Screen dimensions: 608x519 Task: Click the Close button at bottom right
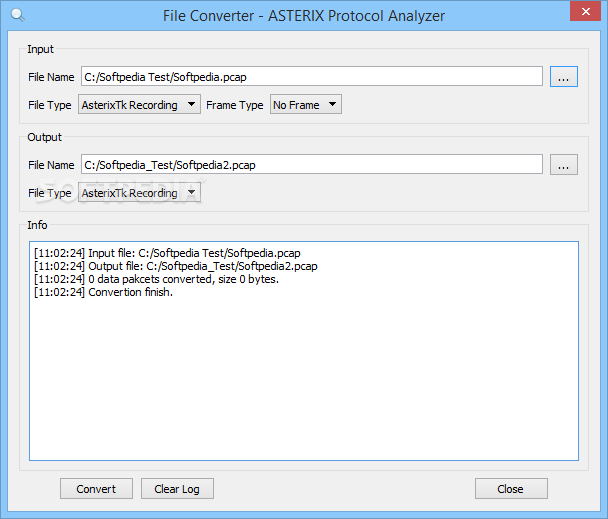tap(511, 489)
